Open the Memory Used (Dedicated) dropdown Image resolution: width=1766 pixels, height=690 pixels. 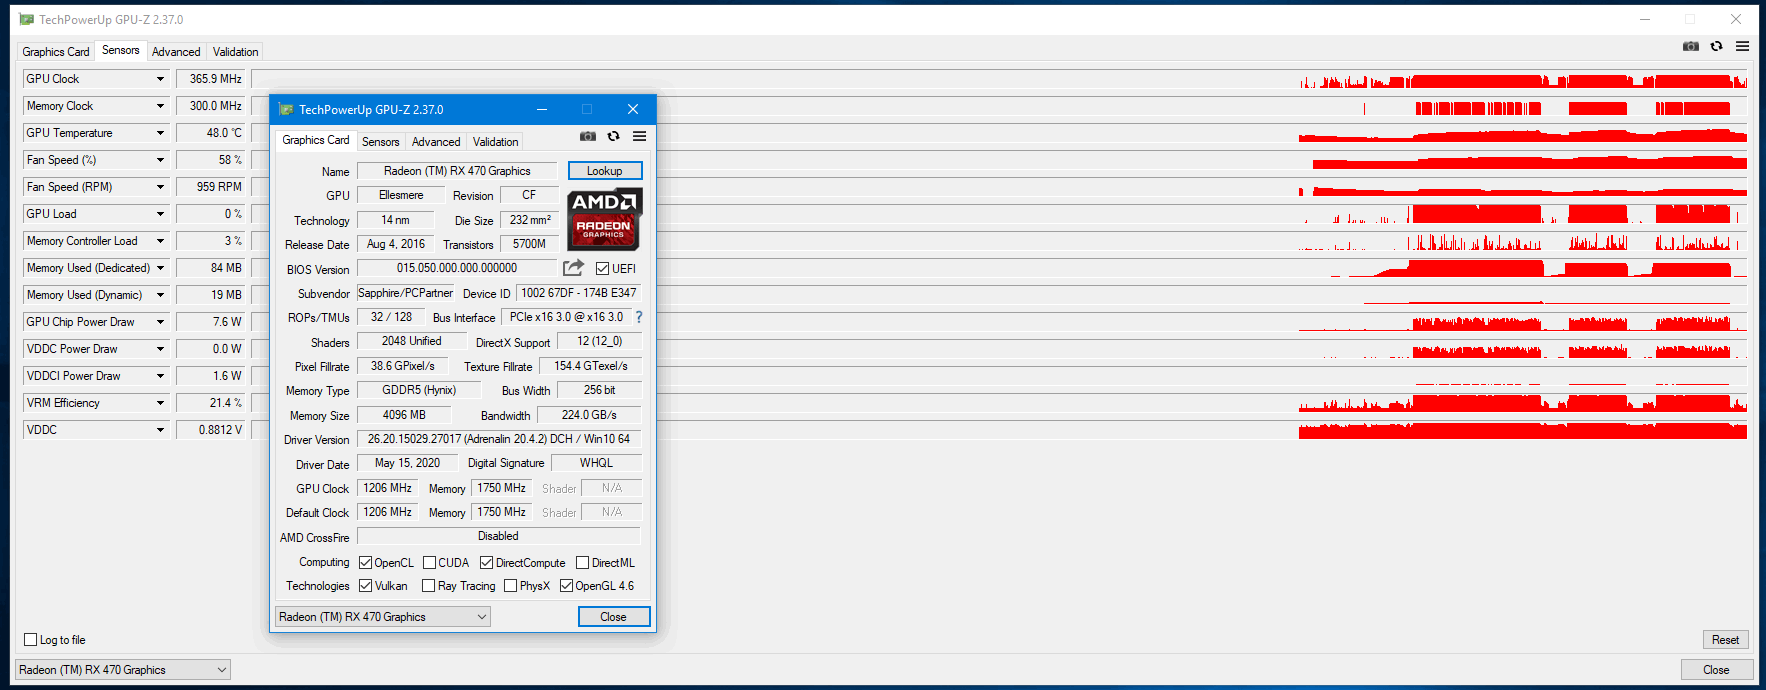coord(159,268)
